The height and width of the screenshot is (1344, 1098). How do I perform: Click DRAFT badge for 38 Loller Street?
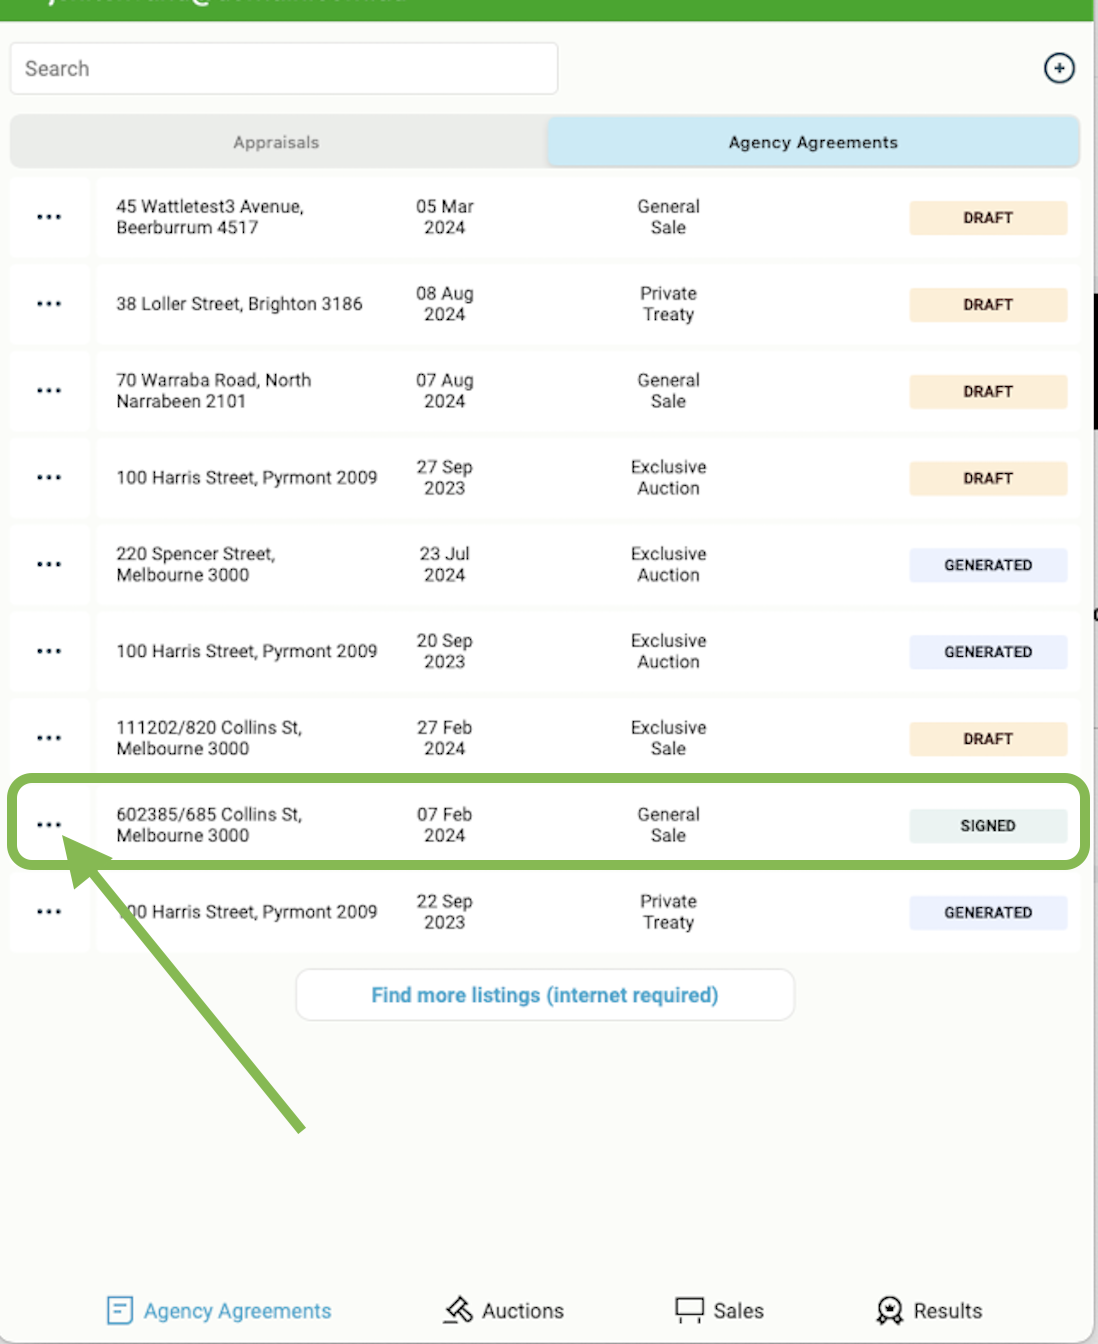pos(988,305)
